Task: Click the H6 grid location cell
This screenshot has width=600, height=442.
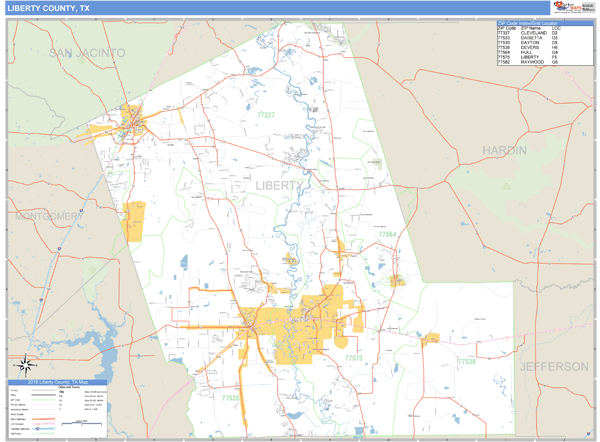Action: tap(555, 47)
